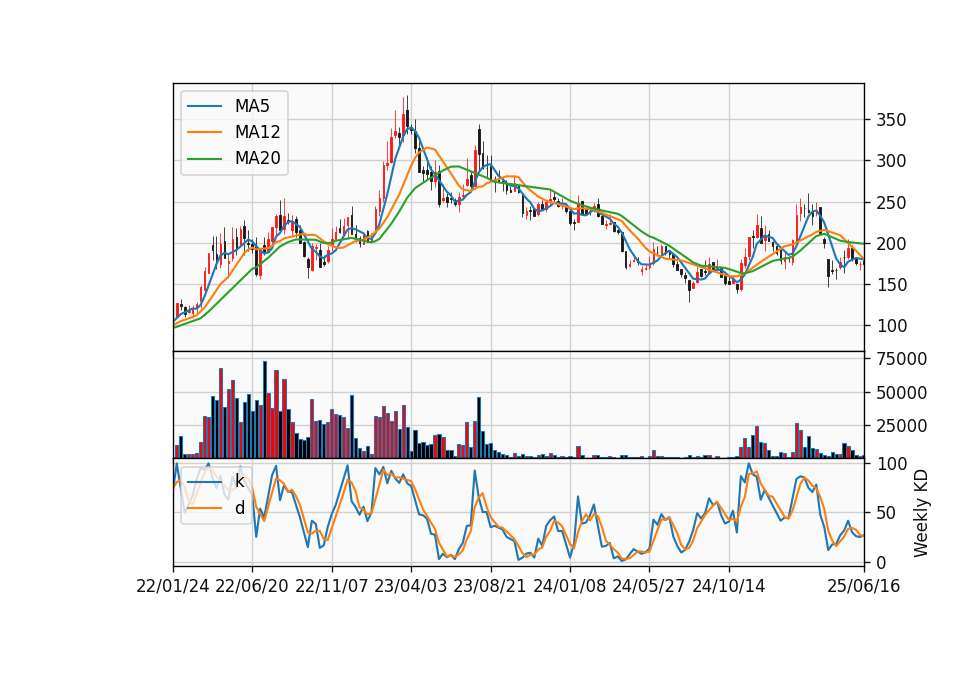Click the MA20 legend label
This screenshot has width=960, height=690.
257,159
